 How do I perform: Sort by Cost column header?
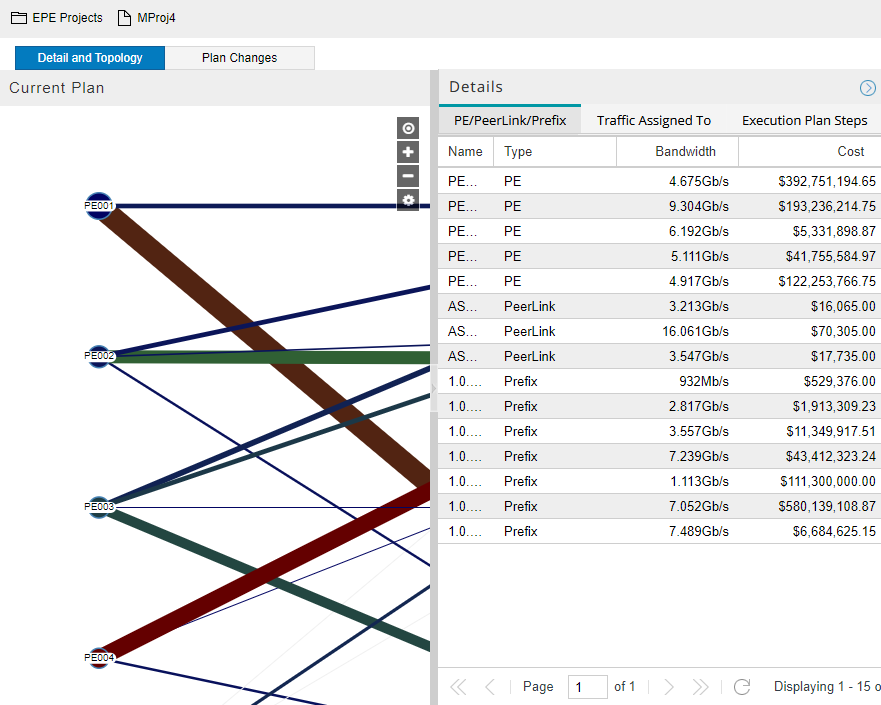810,152
